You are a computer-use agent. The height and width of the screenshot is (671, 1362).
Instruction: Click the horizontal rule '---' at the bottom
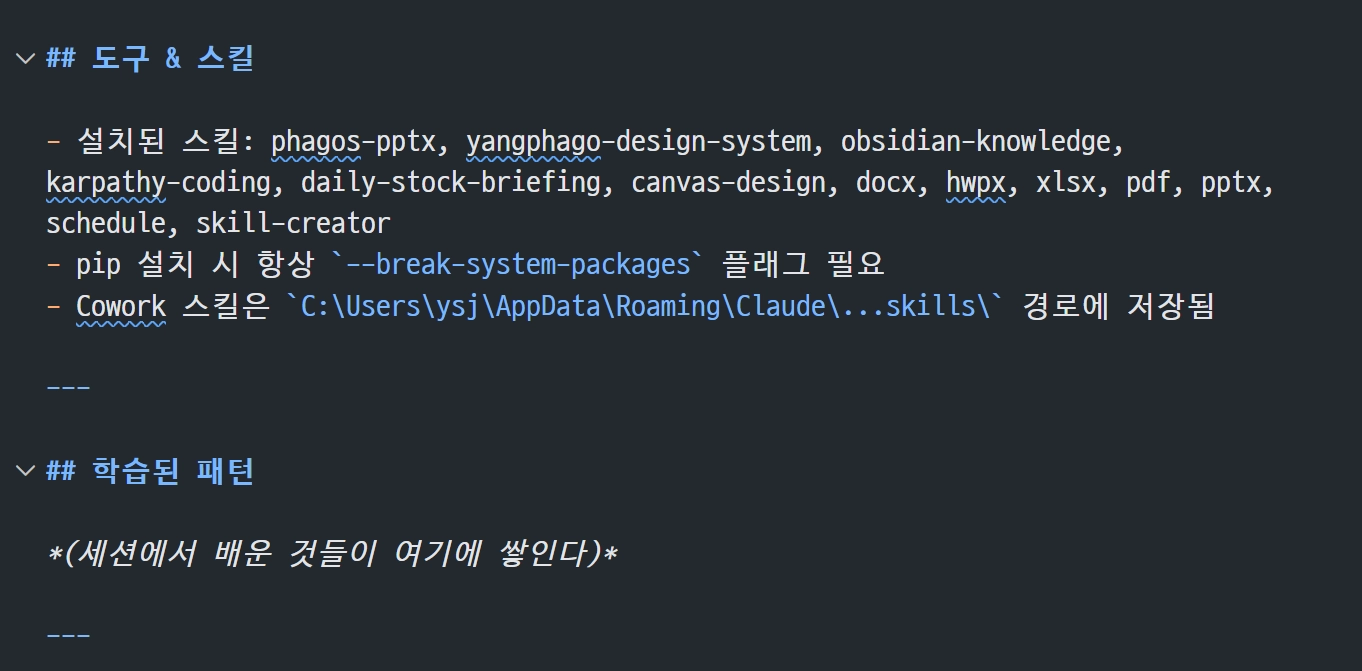click(68, 635)
